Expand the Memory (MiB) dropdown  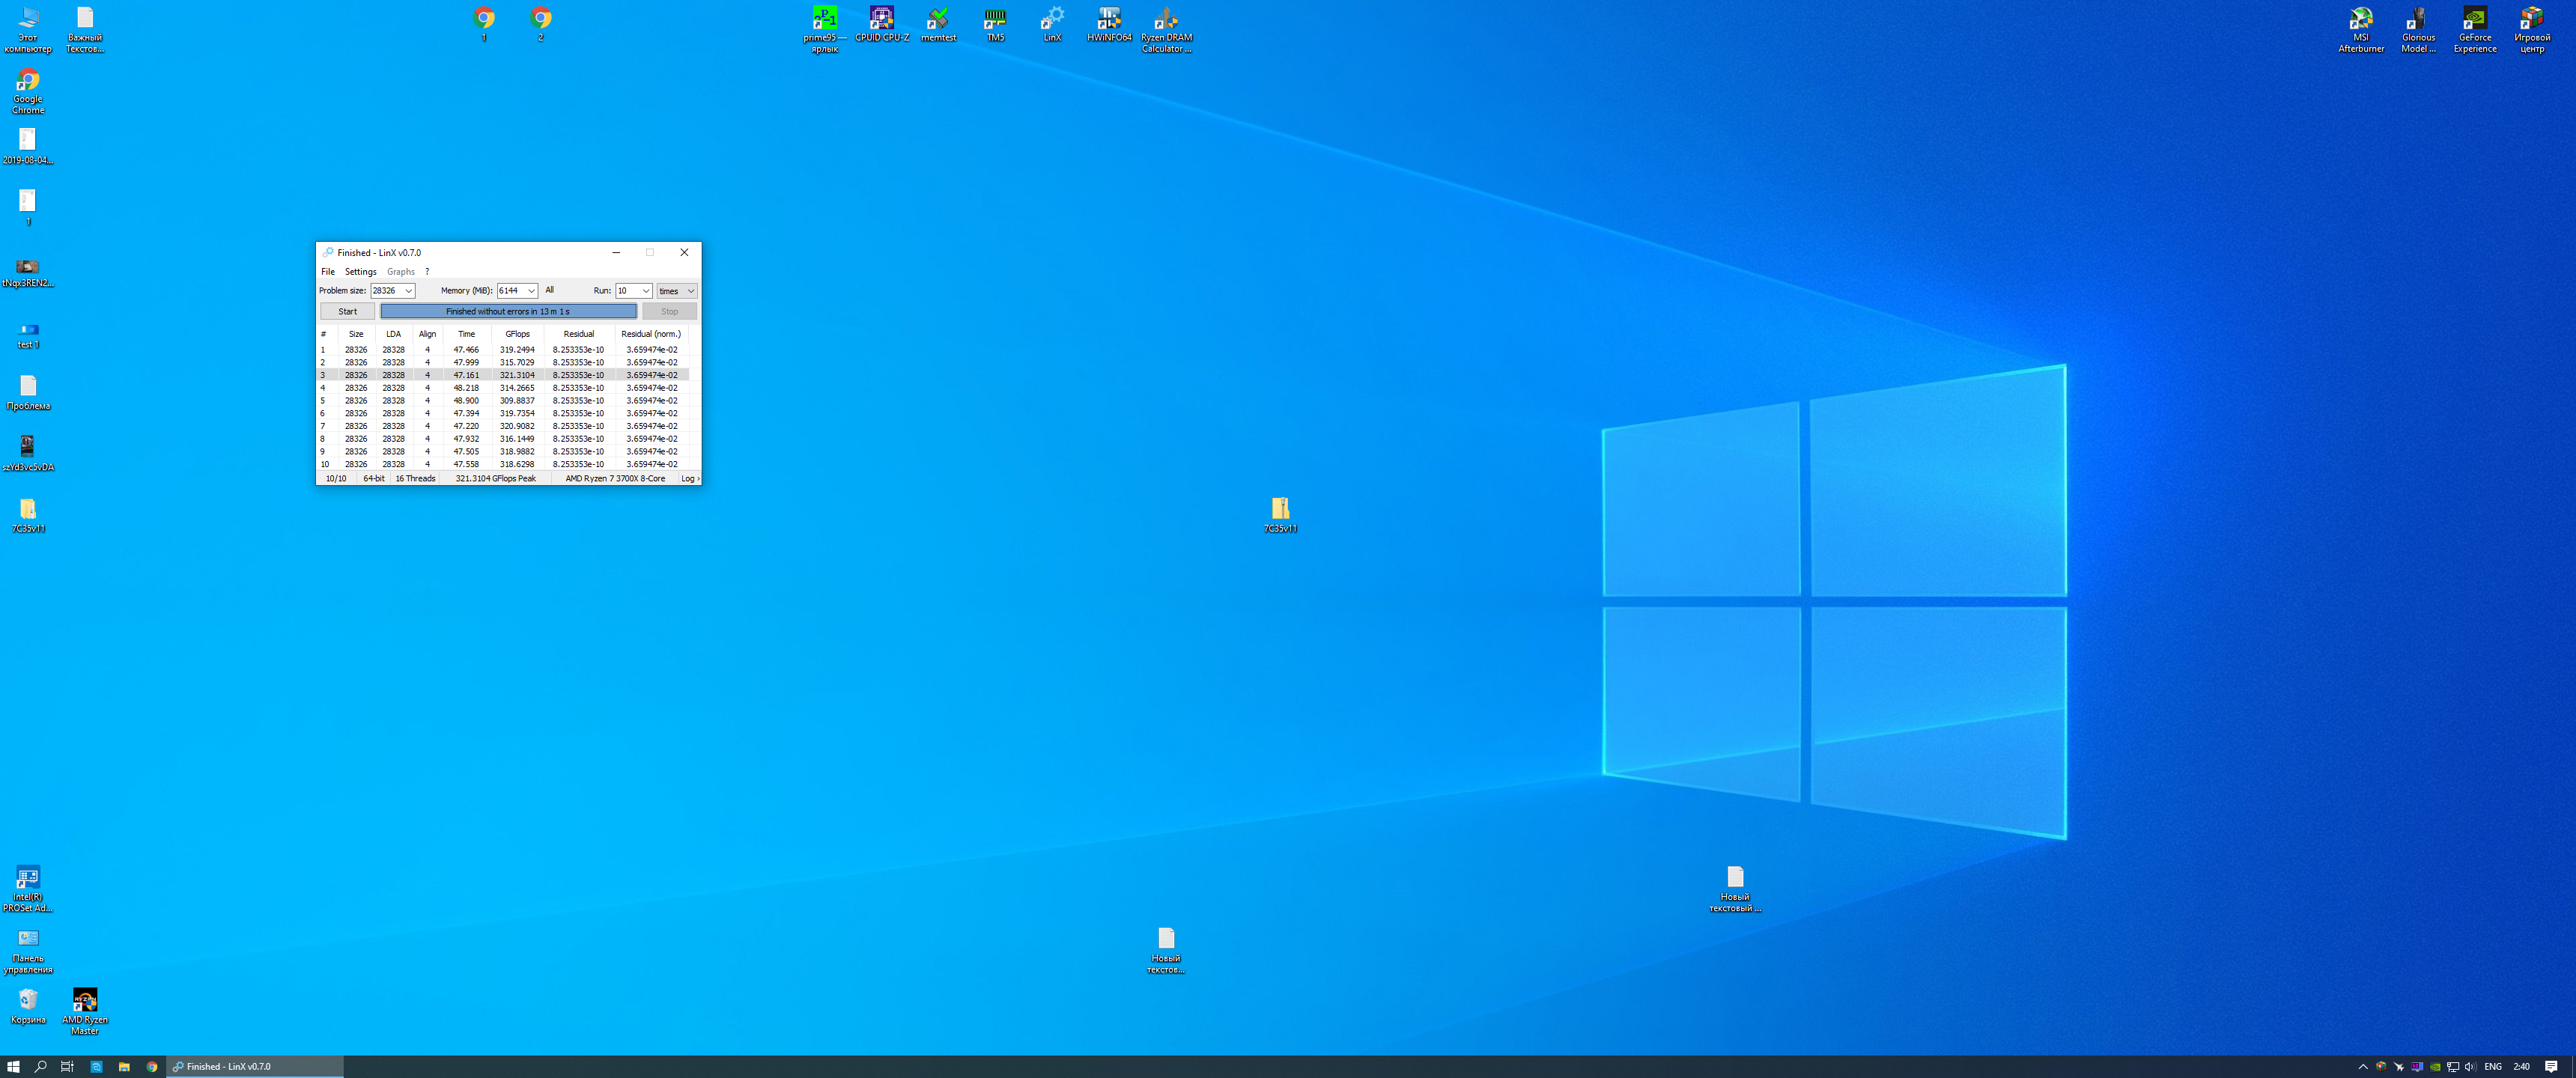[x=531, y=291]
